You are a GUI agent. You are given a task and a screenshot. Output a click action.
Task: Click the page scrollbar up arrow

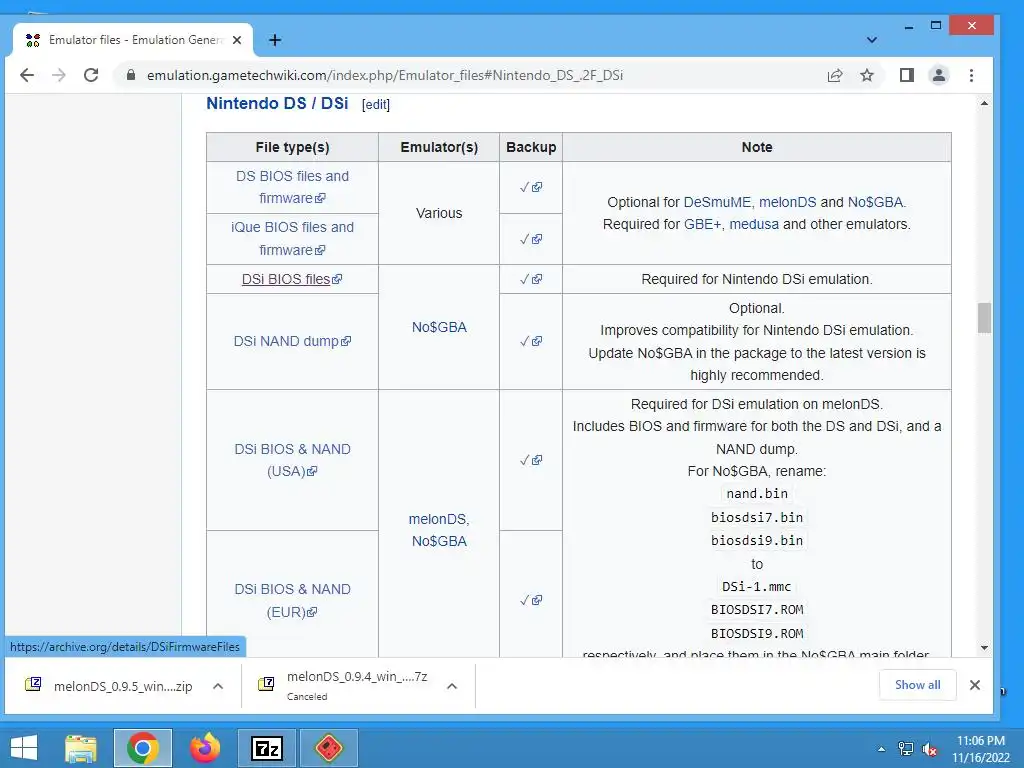[984, 103]
